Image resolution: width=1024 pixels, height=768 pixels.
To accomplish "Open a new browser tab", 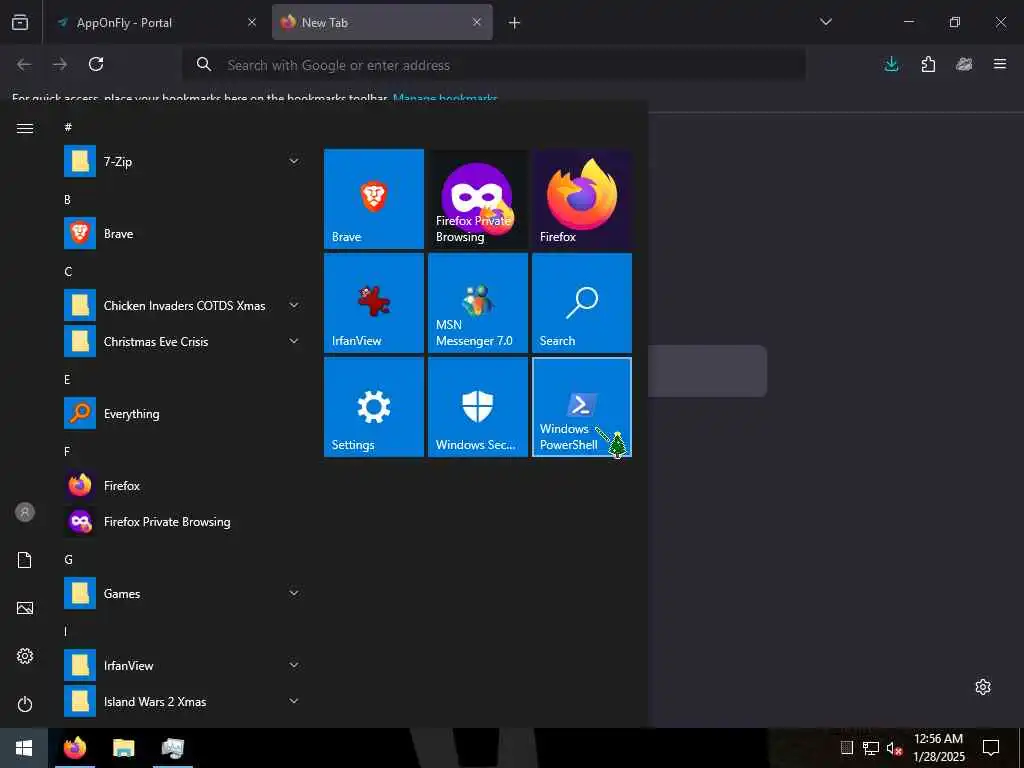I will tap(514, 23).
